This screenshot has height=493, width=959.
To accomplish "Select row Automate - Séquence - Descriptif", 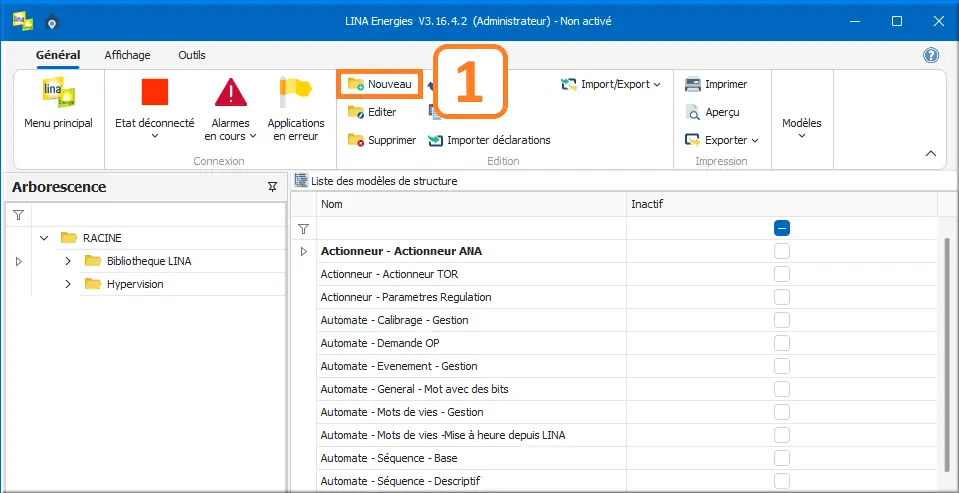I will 472,481.
